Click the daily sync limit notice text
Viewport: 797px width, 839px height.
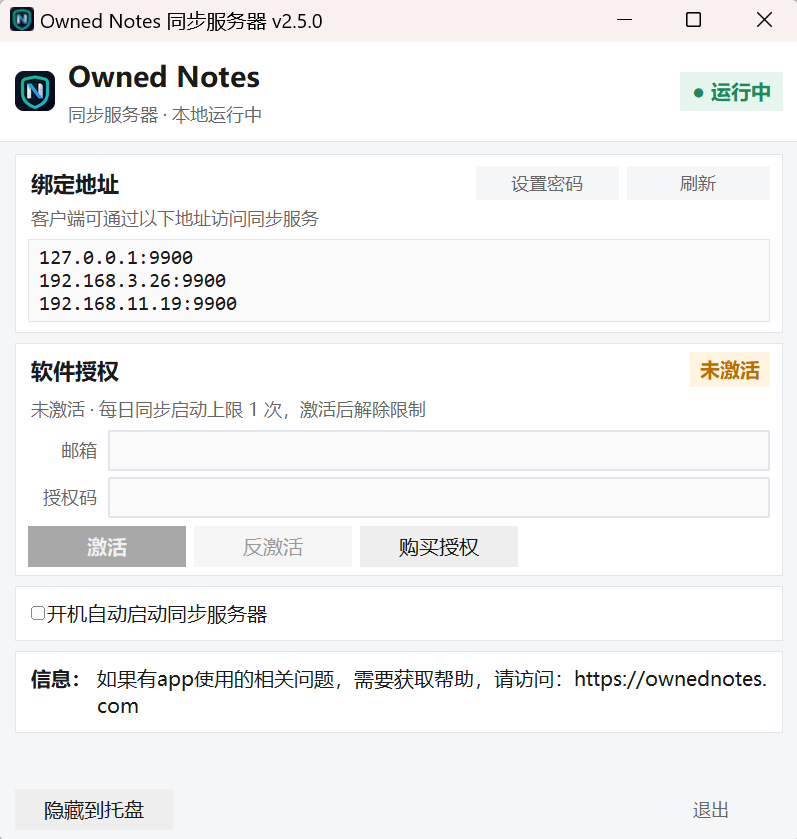click(228, 409)
